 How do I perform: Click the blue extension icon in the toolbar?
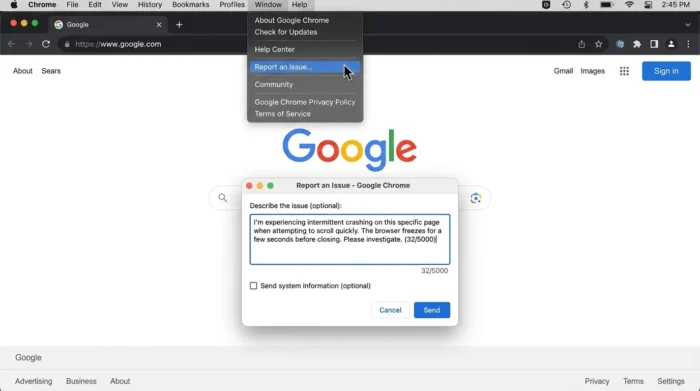(x=620, y=44)
